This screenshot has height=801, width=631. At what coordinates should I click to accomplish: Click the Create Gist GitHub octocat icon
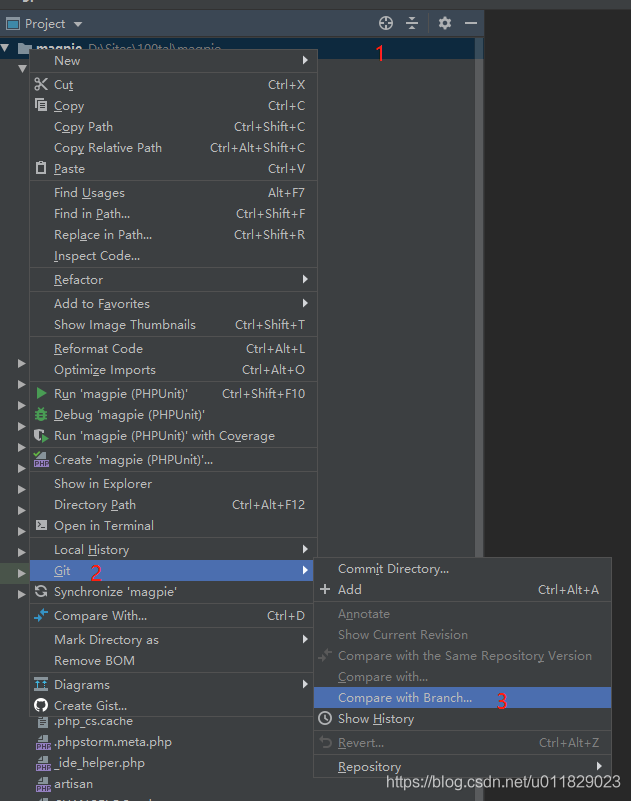click(41, 705)
